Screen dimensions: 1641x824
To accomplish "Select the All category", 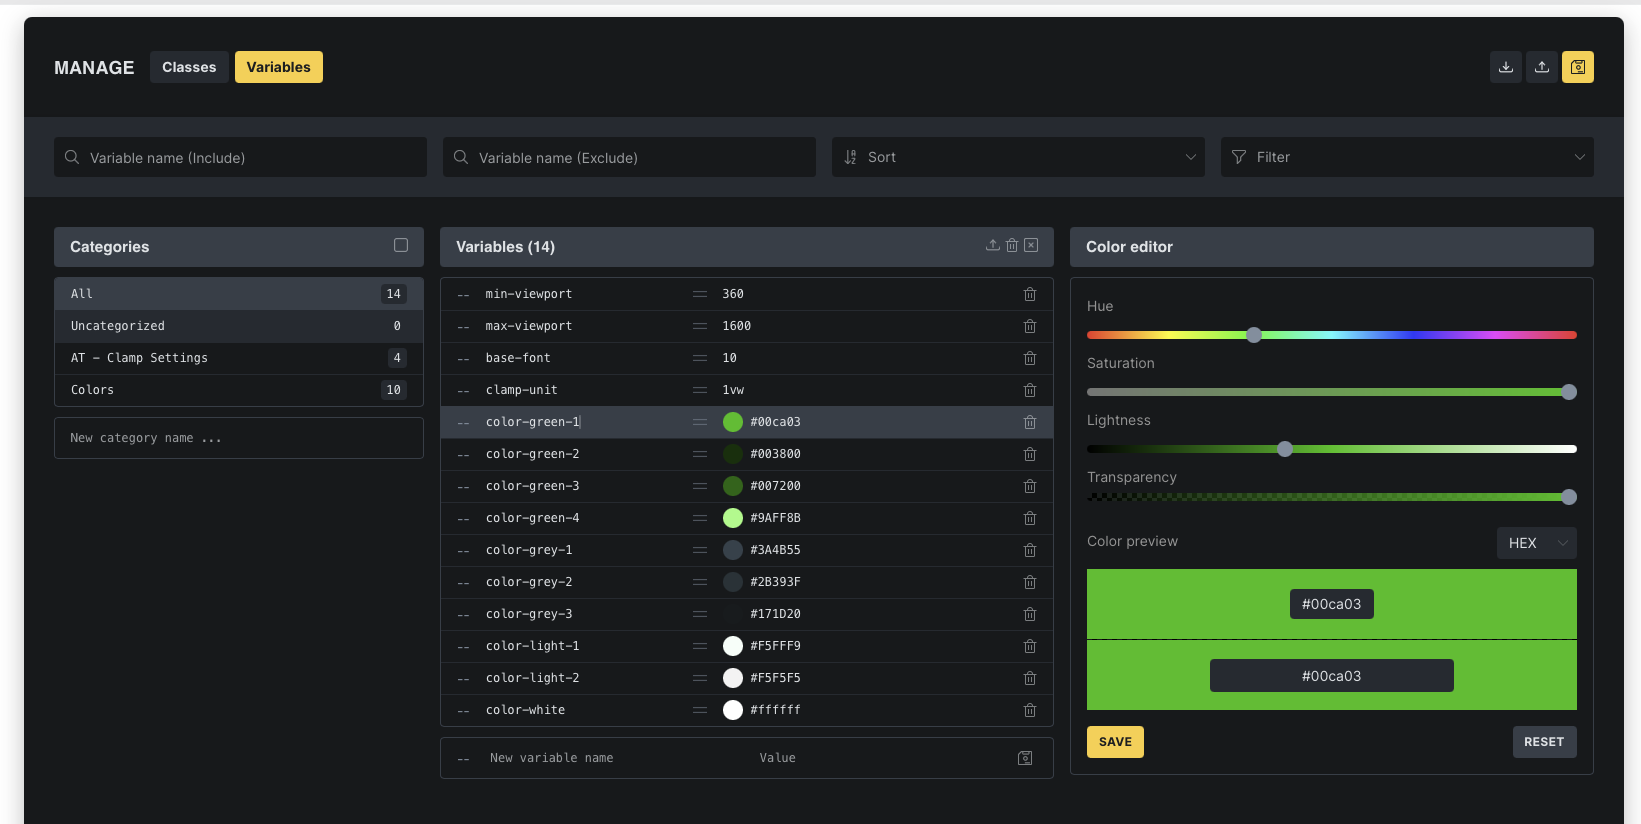I will (239, 294).
